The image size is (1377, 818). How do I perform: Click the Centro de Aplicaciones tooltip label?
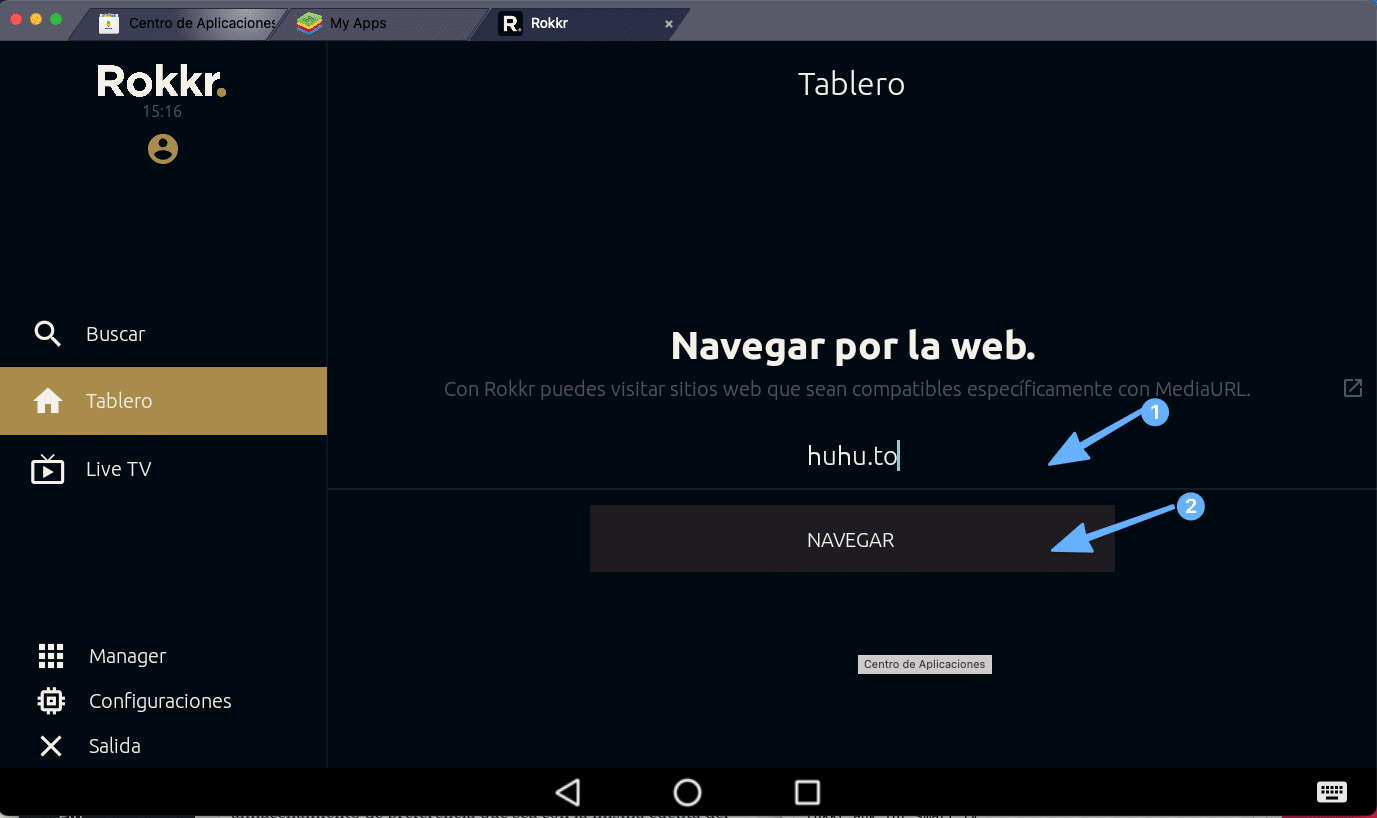924,664
